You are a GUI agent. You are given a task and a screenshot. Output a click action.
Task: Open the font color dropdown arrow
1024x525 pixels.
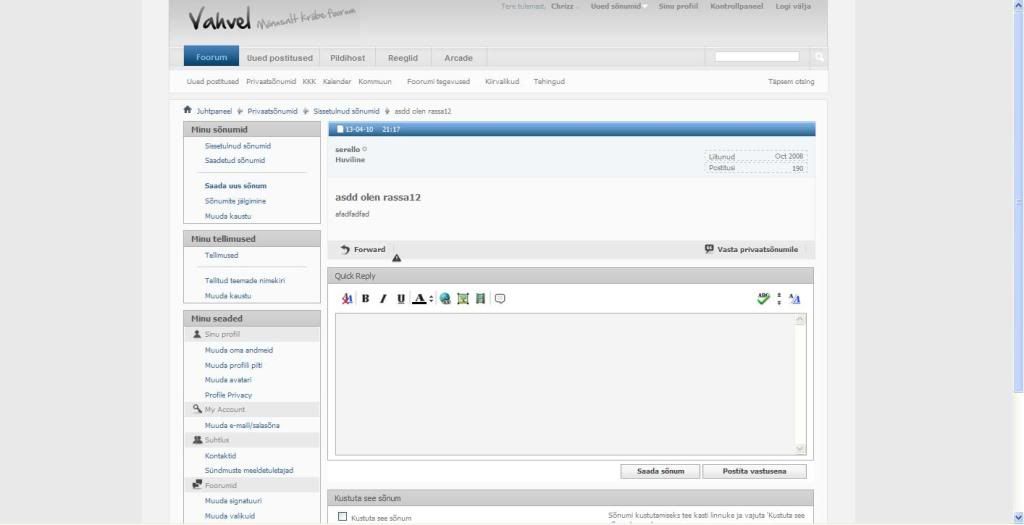pyautogui.click(x=431, y=299)
